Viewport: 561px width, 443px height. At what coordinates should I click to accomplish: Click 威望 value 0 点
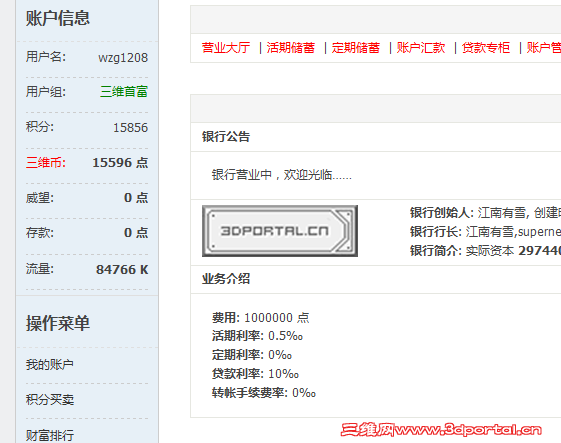click(136, 198)
